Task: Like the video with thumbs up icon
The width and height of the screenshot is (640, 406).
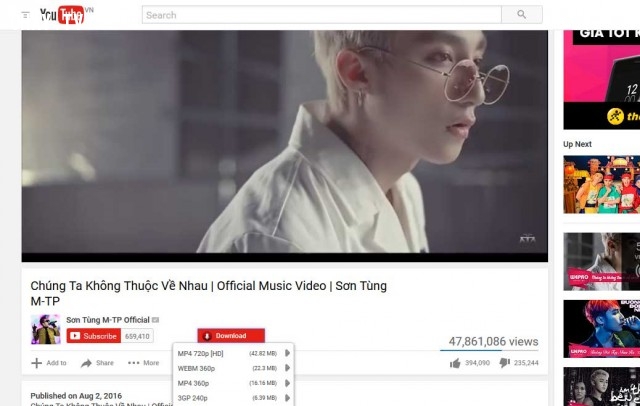Action: coord(455,363)
